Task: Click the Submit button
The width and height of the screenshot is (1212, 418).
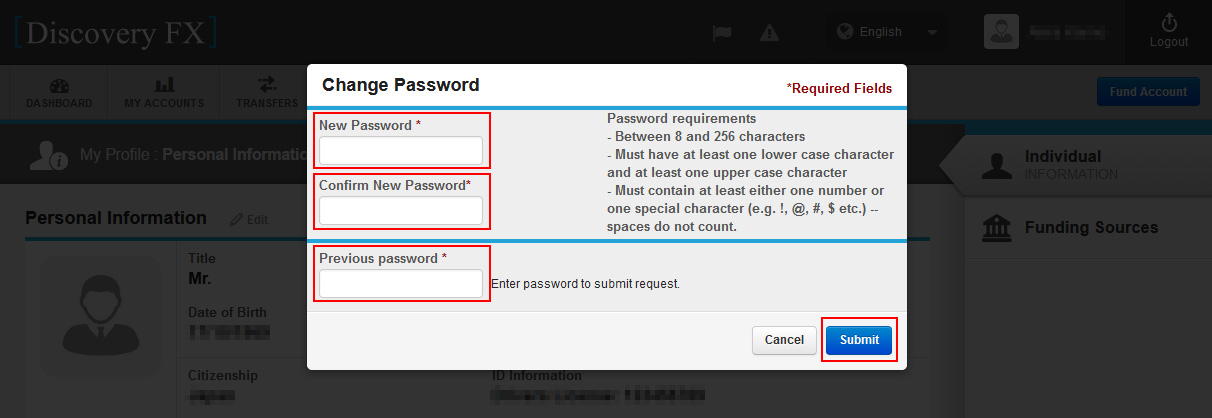Action: pyautogui.click(x=859, y=340)
